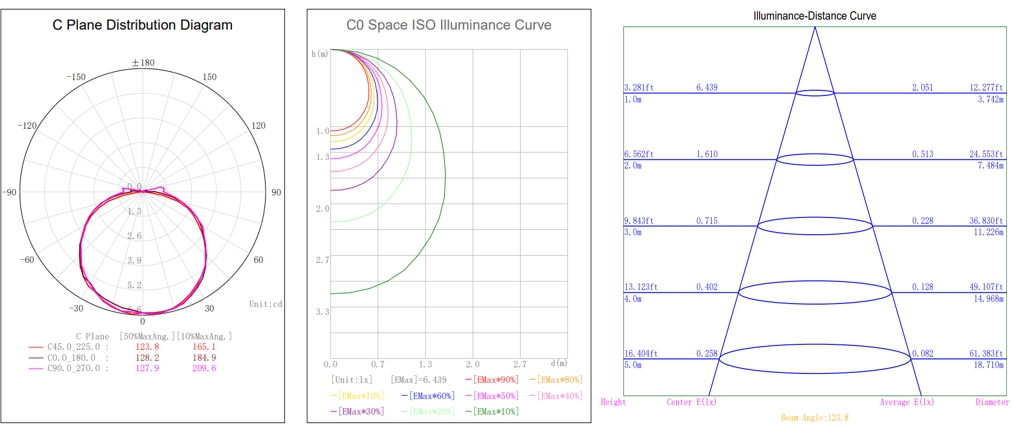Click the '18.710m' diameter value

(x=989, y=365)
